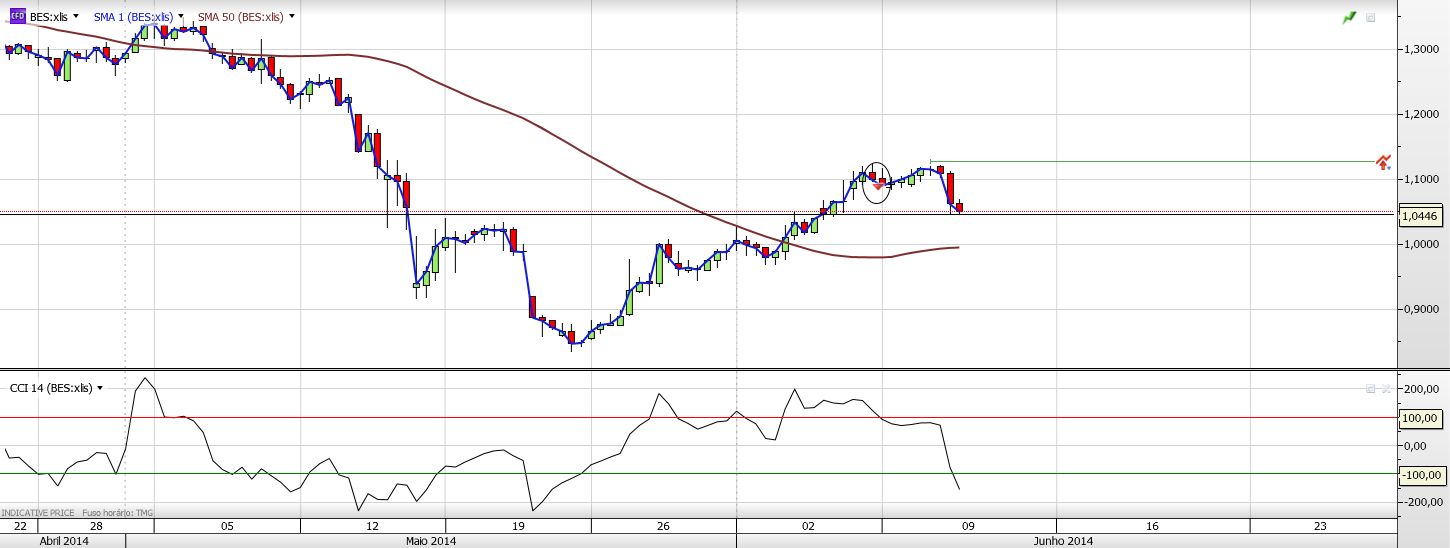This screenshot has height=548, width=1450.
Task: Click date 19 on the time axis
Action: [518, 526]
